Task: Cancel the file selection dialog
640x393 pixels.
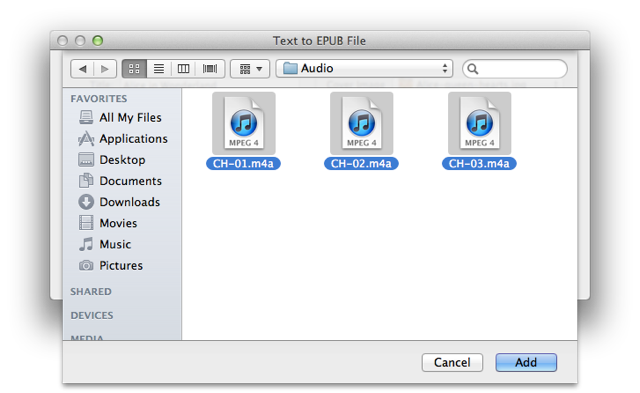Action: tap(452, 362)
